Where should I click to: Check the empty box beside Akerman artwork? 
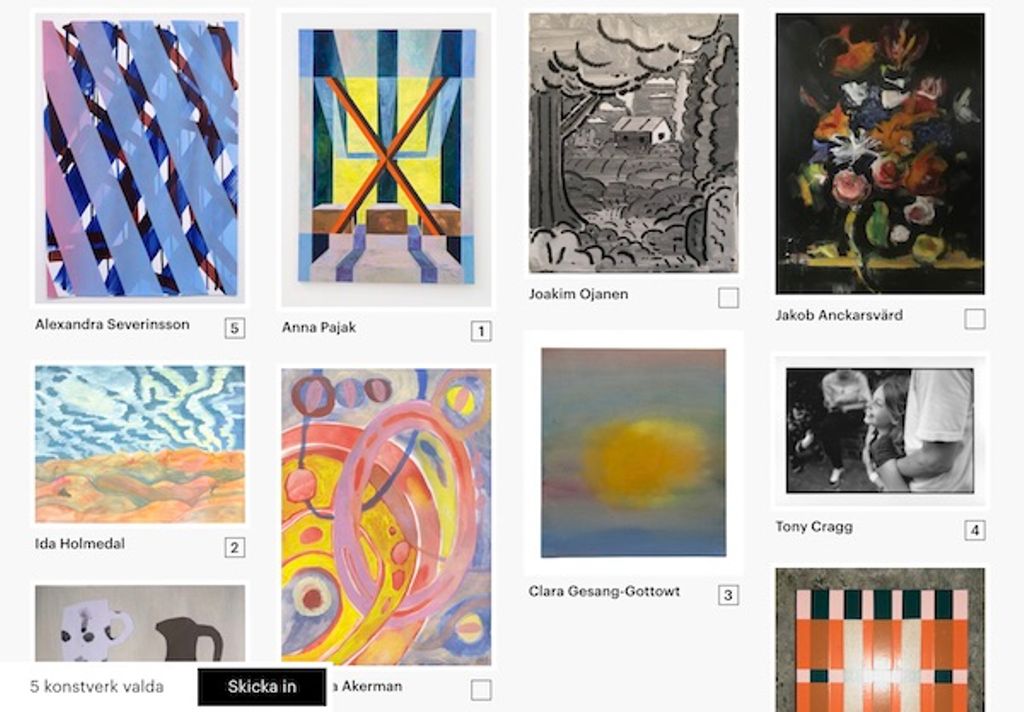coord(481,690)
